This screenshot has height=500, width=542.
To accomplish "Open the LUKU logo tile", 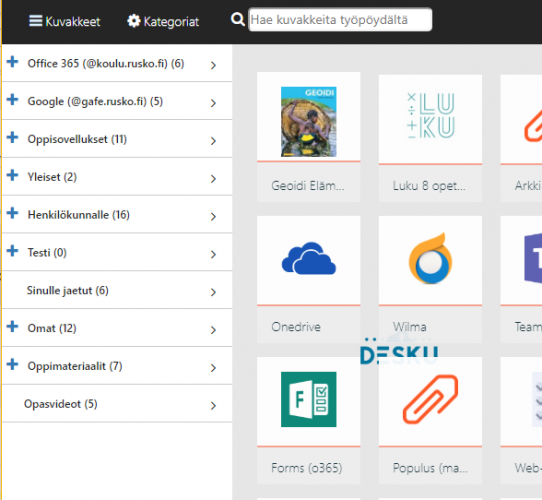I will pyautogui.click(x=430, y=116).
